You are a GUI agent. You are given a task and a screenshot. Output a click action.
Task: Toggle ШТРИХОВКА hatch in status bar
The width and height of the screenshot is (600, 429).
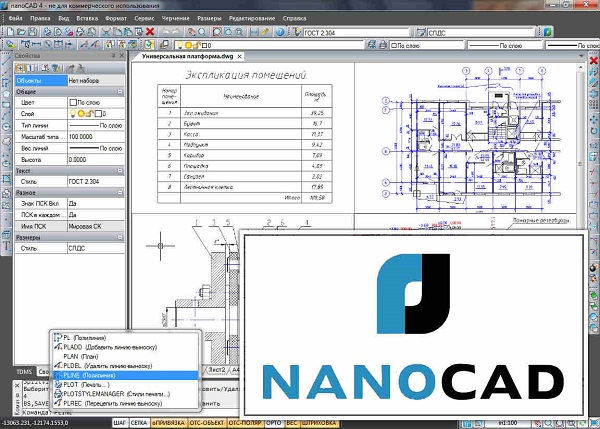click(319, 423)
